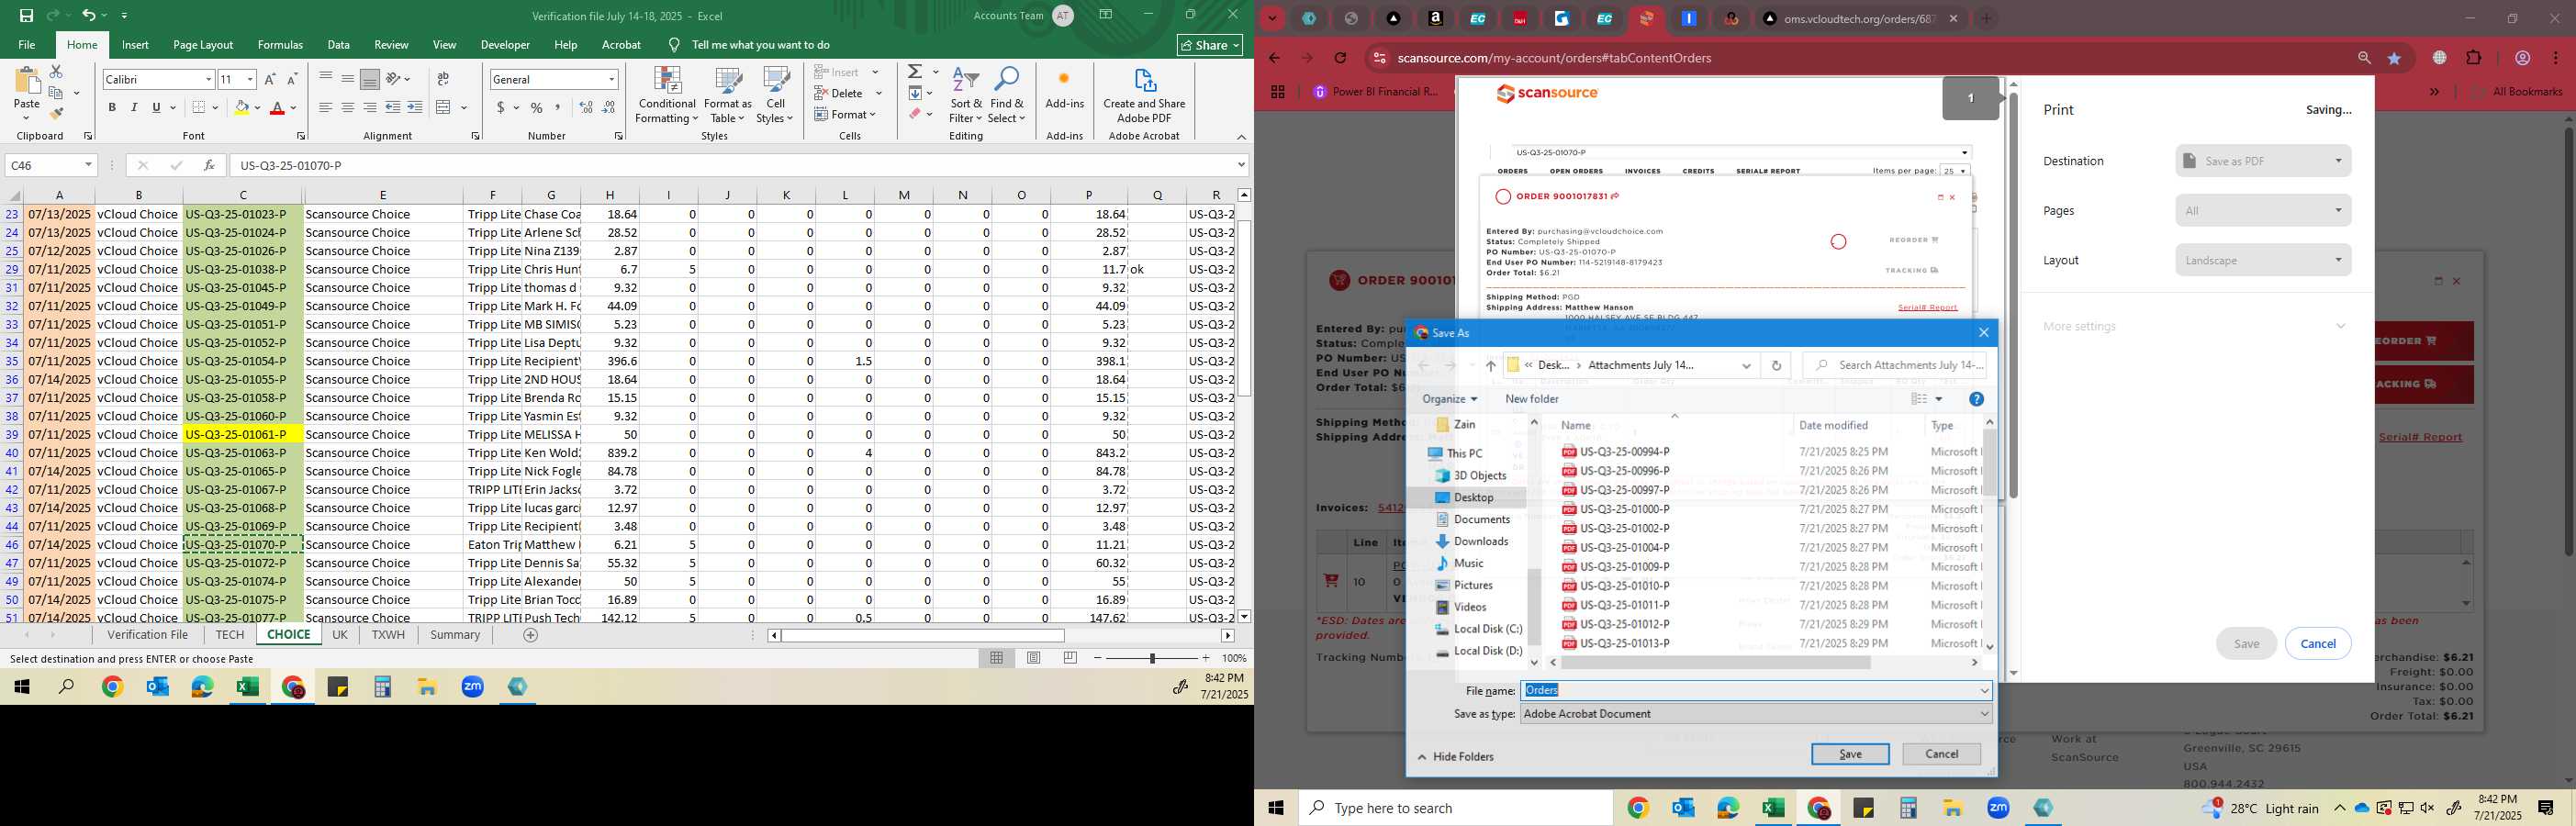The height and width of the screenshot is (826, 2576).
Task: Open Delete cells dropdown in Cells group
Action: pos(879,93)
